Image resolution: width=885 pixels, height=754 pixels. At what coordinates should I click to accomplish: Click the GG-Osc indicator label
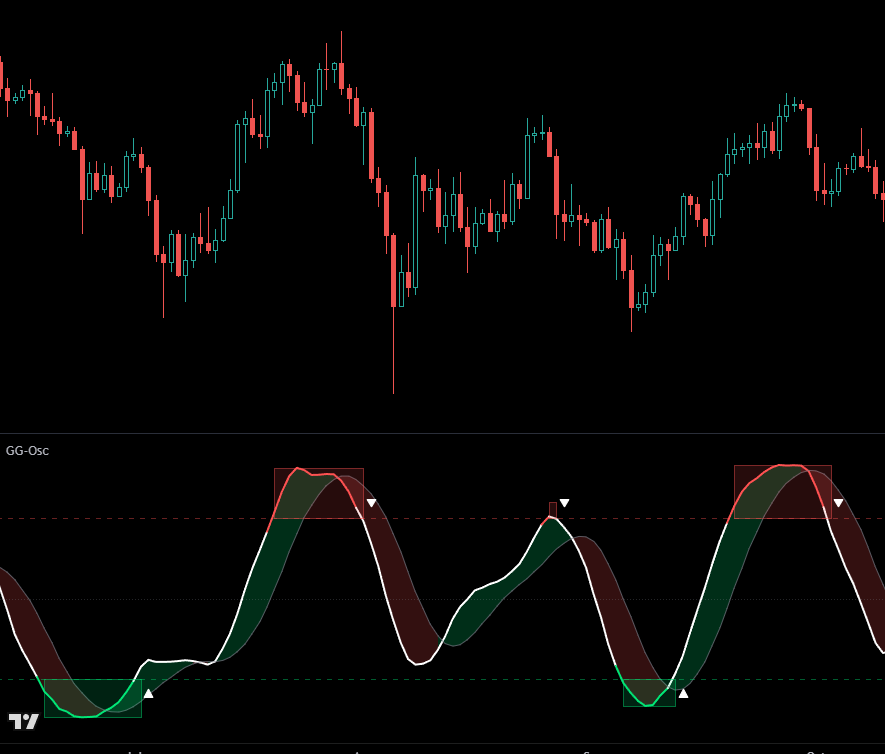pos(27,450)
